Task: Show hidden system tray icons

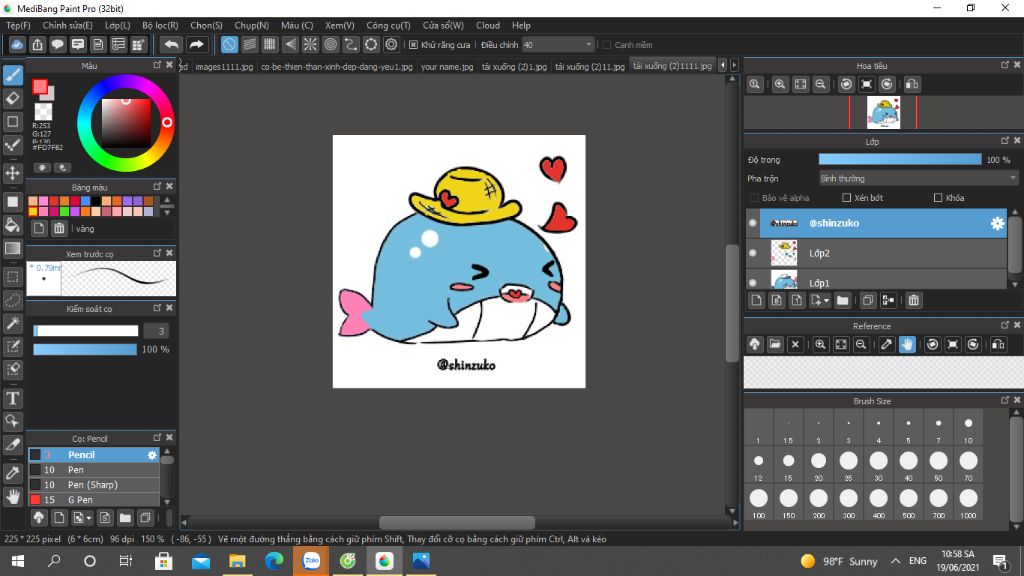Action: point(895,561)
